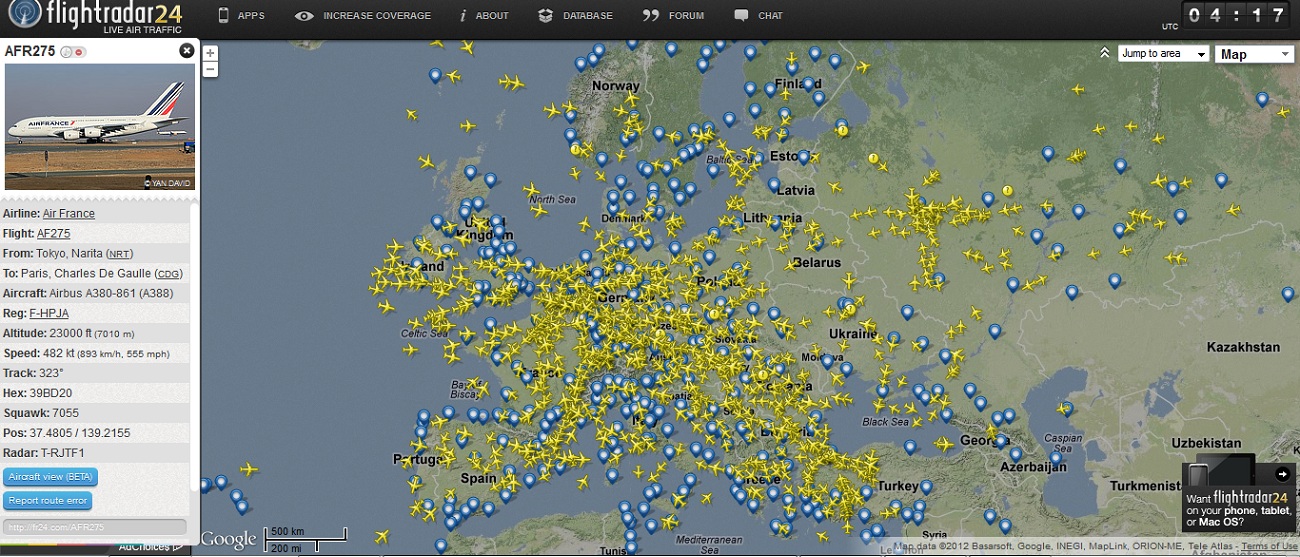Open the Map type dropdown
Viewport: 1300px width, 557px height.
(x=1254, y=54)
